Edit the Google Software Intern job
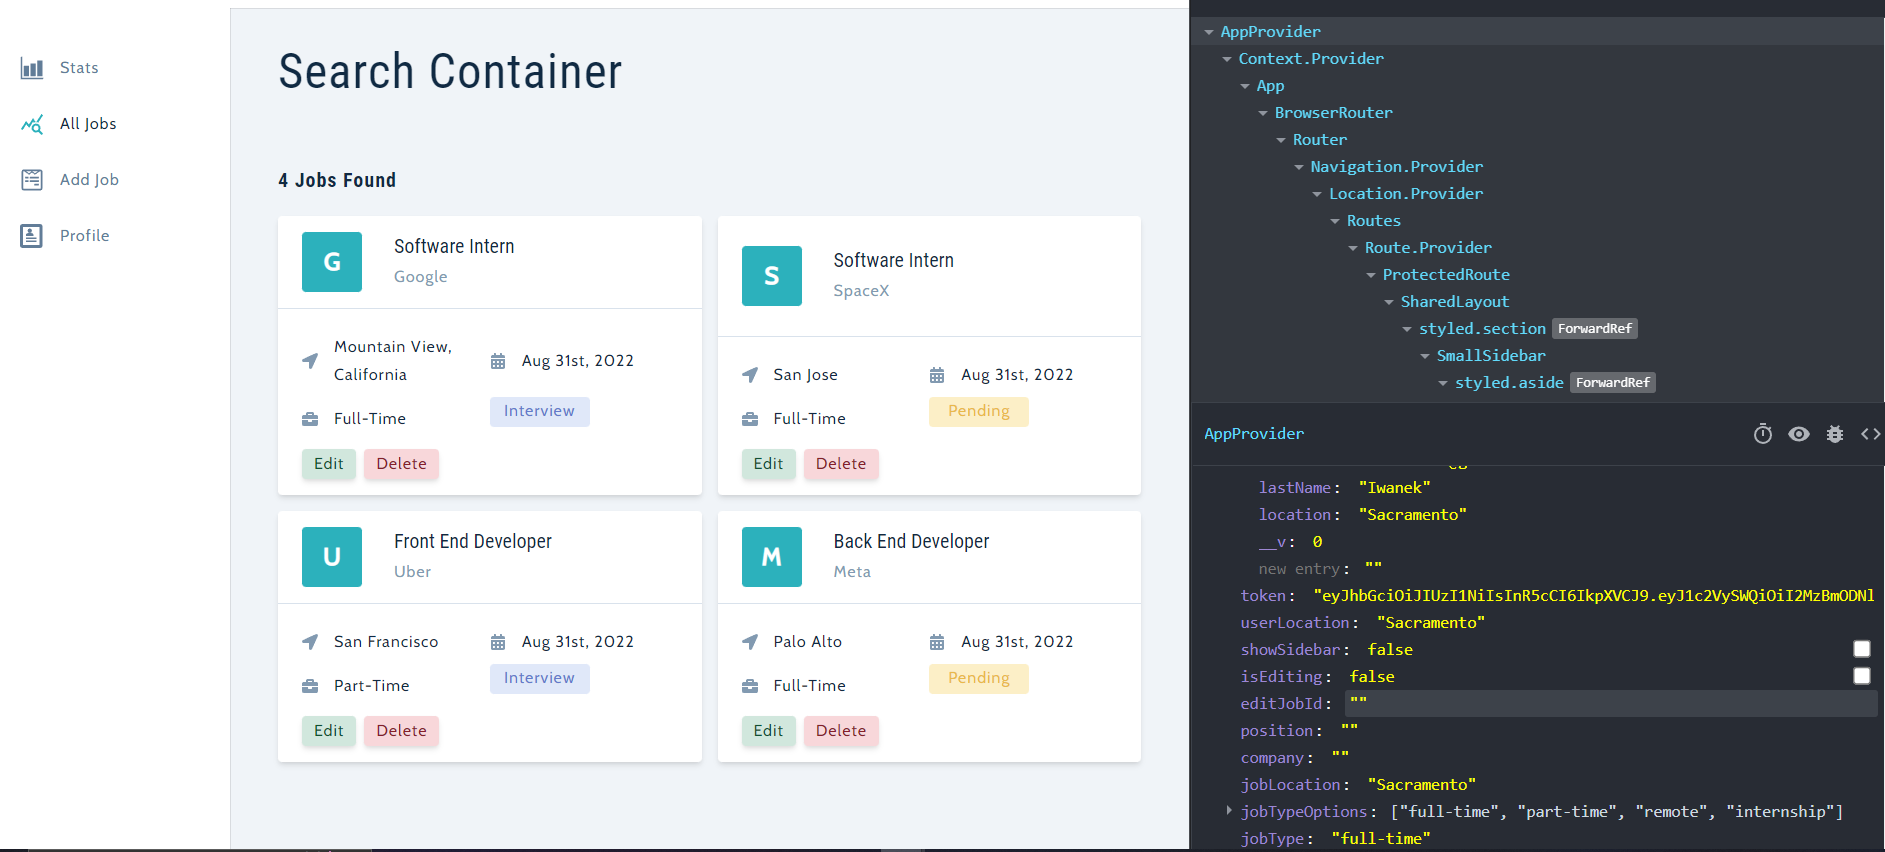Viewport: 1885px width, 852px height. tap(329, 464)
